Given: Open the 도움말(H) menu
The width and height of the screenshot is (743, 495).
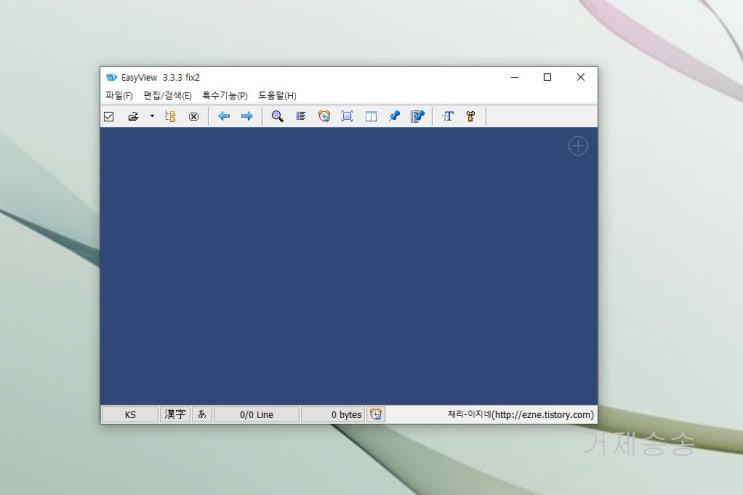Looking at the screenshot, I should (277, 96).
